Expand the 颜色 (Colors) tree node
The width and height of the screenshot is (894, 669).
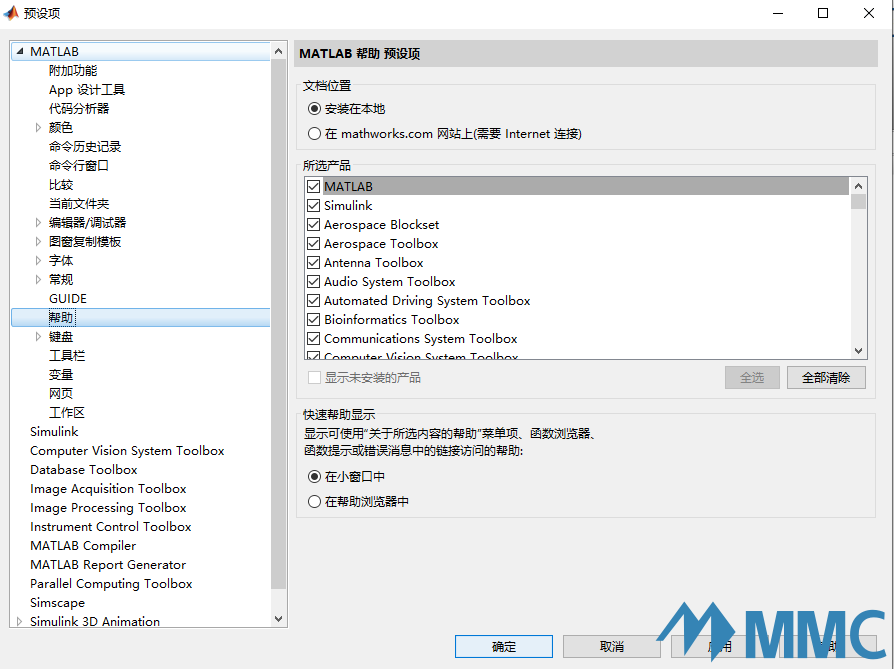coord(38,127)
